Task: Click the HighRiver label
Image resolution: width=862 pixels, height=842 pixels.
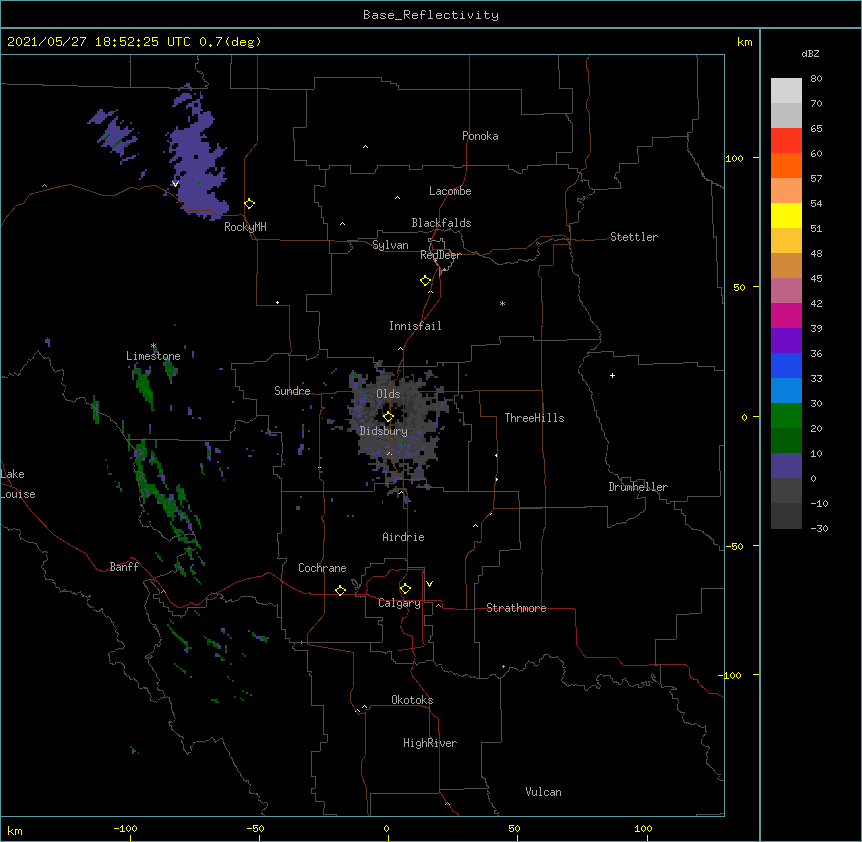Action: click(430, 743)
